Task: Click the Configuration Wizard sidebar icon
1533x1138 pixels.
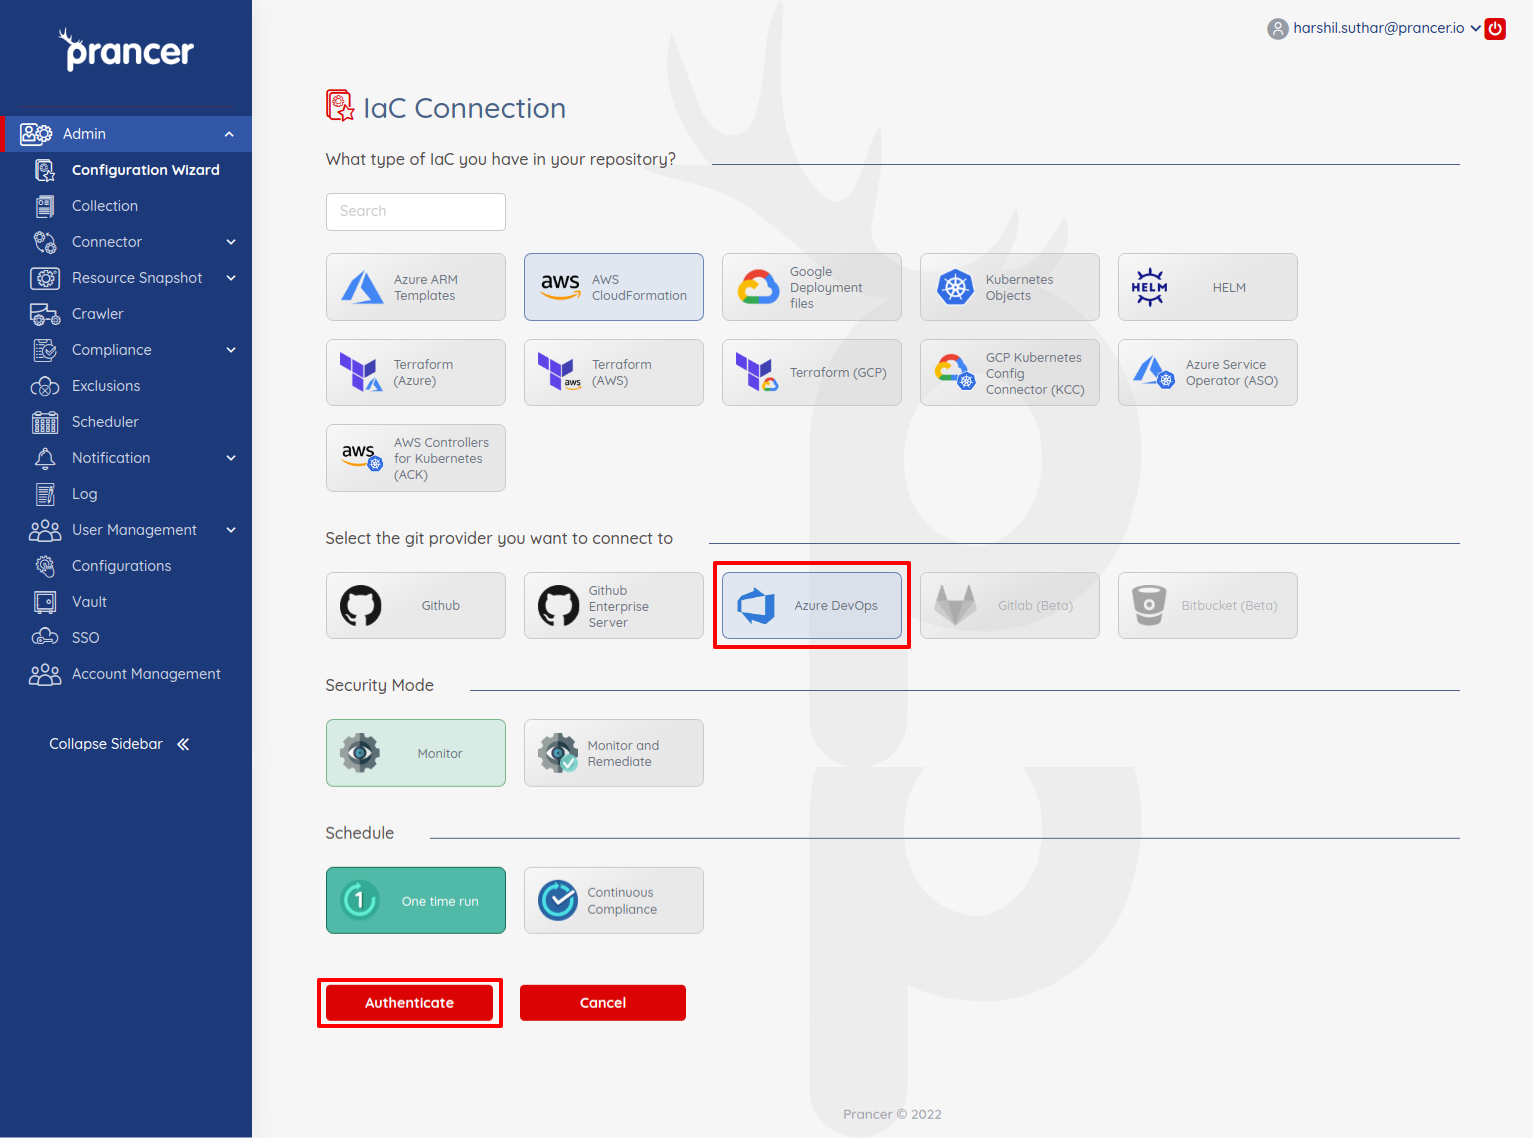Action: (x=45, y=170)
